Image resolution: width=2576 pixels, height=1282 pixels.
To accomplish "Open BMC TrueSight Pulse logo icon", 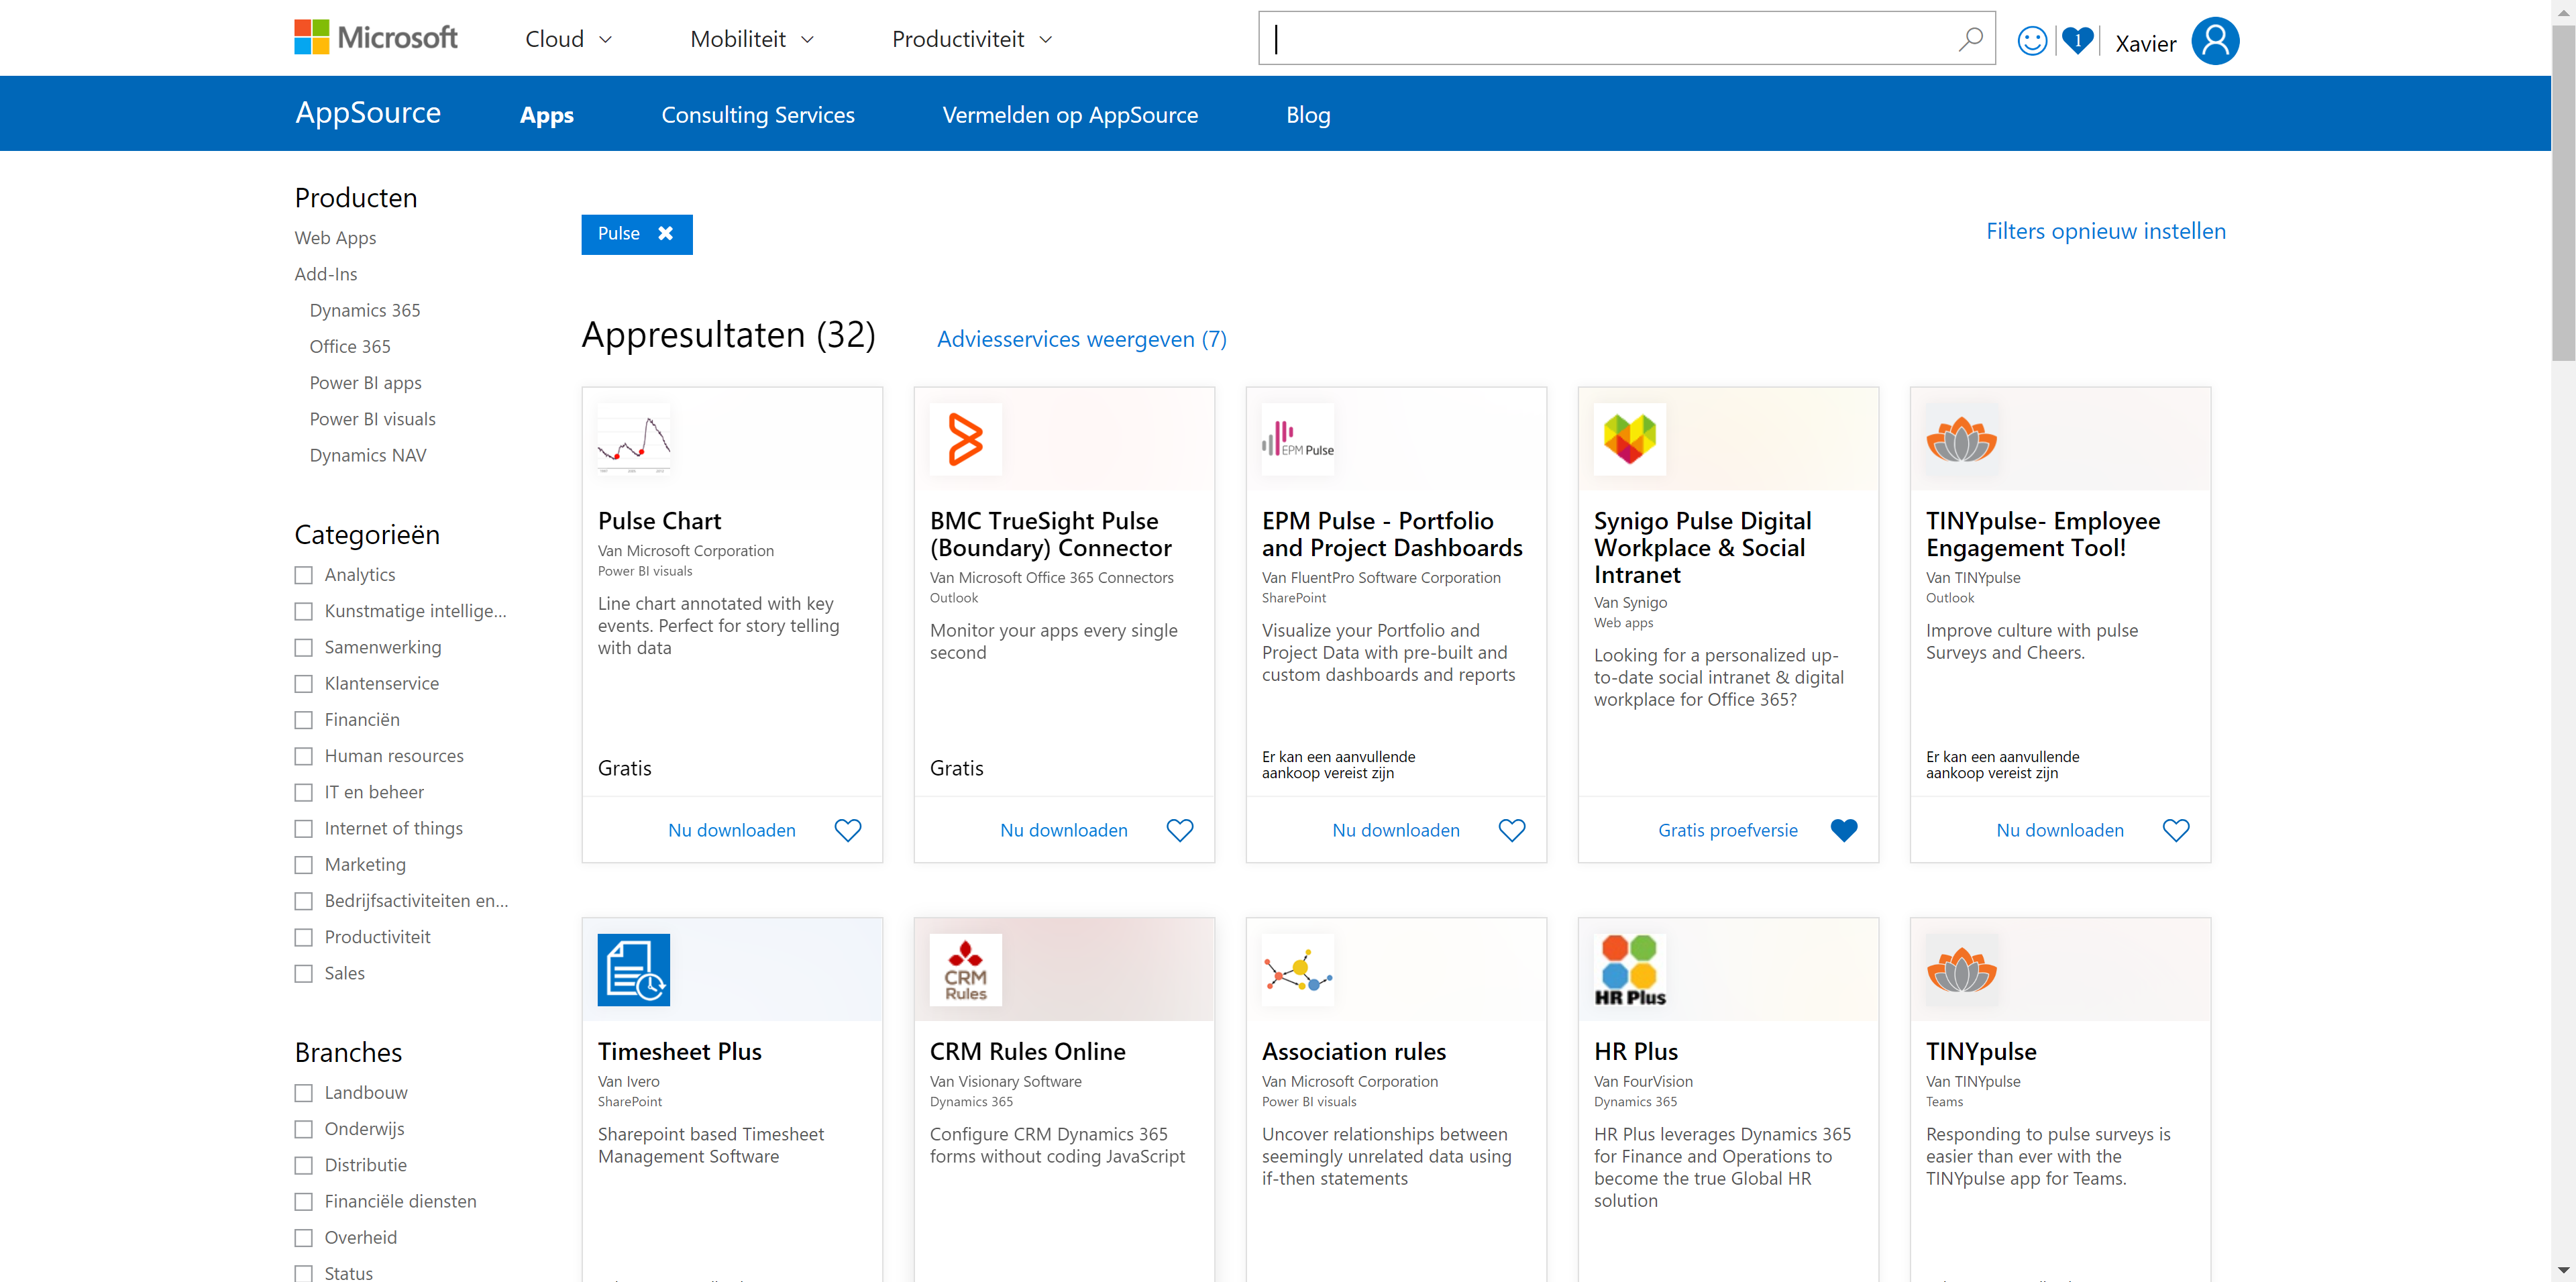I will click(x=966, y=439).
